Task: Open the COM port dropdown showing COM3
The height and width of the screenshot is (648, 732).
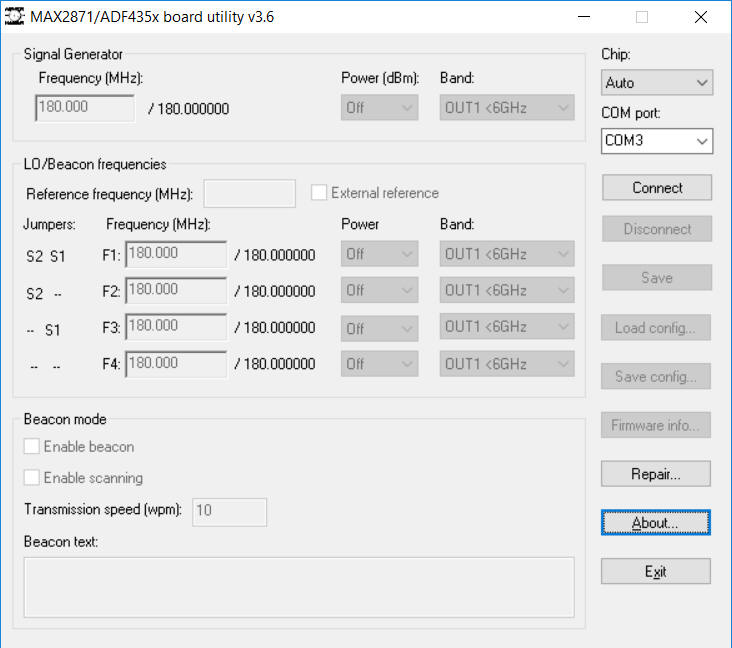Action: click(x=657, y=141)
